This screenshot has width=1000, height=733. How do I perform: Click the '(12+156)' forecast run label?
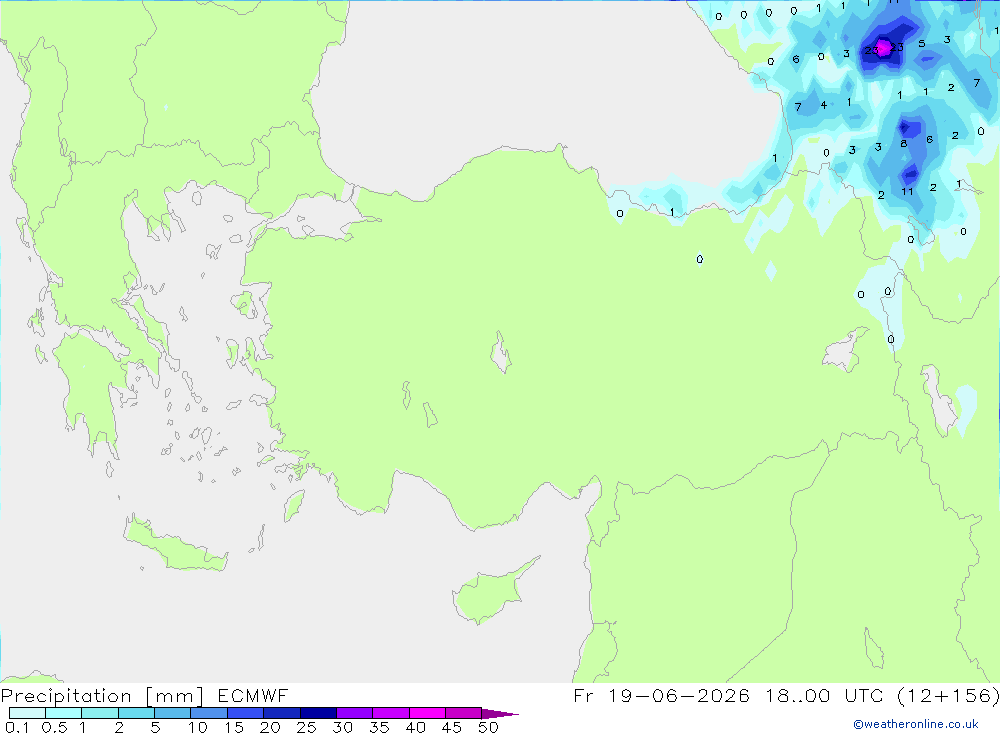click(x=948, y=695)
